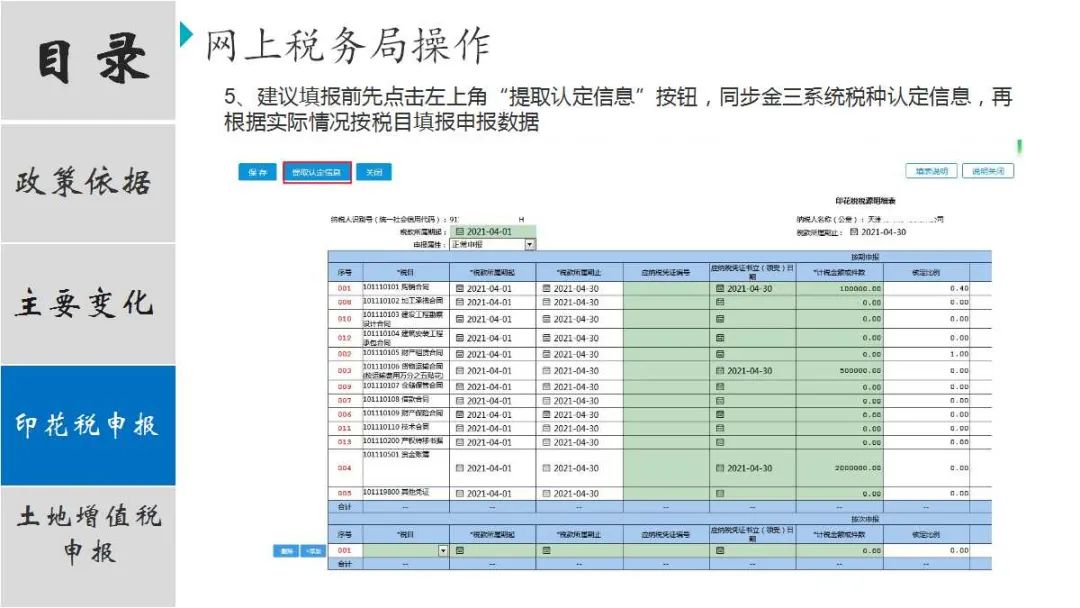This screenshot has width=1080, height=608.
Task: Open 书立日期 calendar icon in 其他凭证 row
Action: click(720, 494)
